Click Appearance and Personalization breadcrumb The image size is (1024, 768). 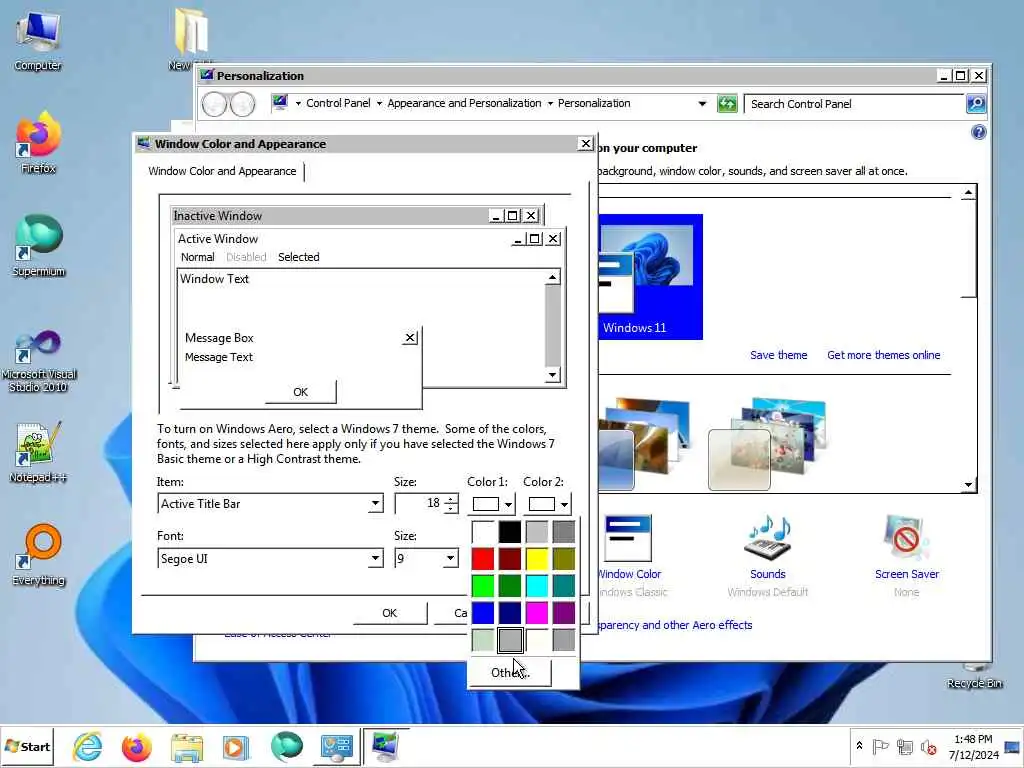[464, 103]
